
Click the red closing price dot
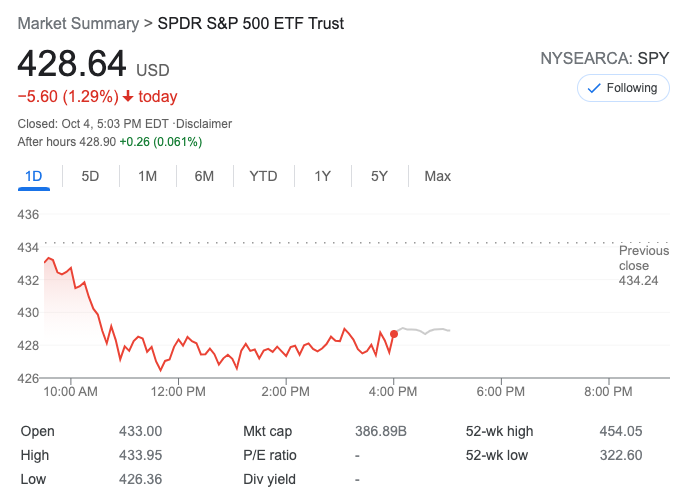(x=394, y=333)
